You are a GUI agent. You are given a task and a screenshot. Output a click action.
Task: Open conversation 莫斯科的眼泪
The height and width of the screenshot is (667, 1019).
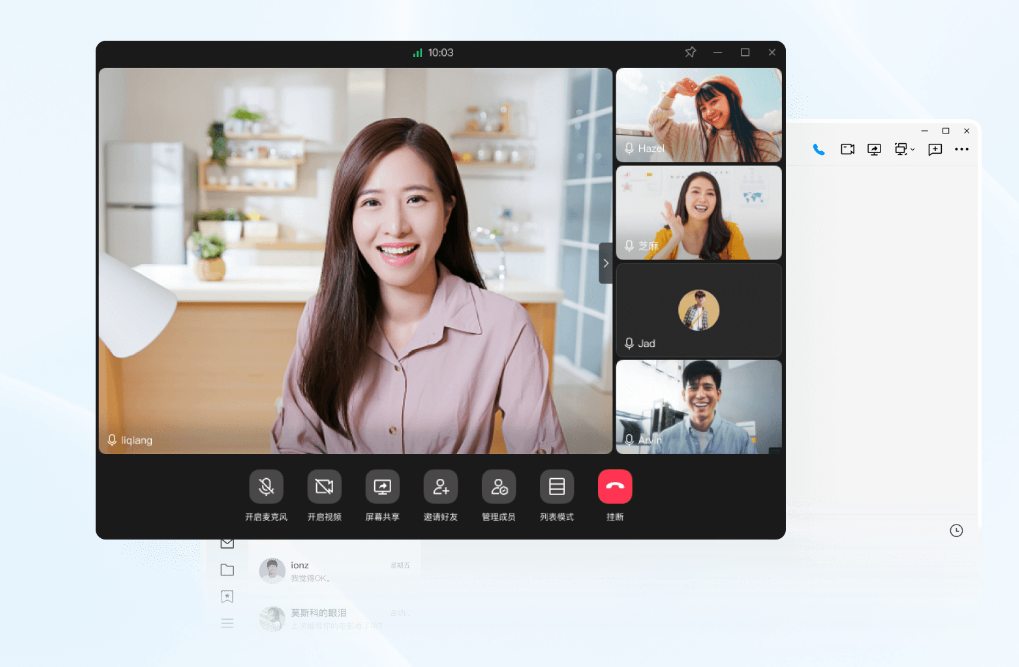335,619
